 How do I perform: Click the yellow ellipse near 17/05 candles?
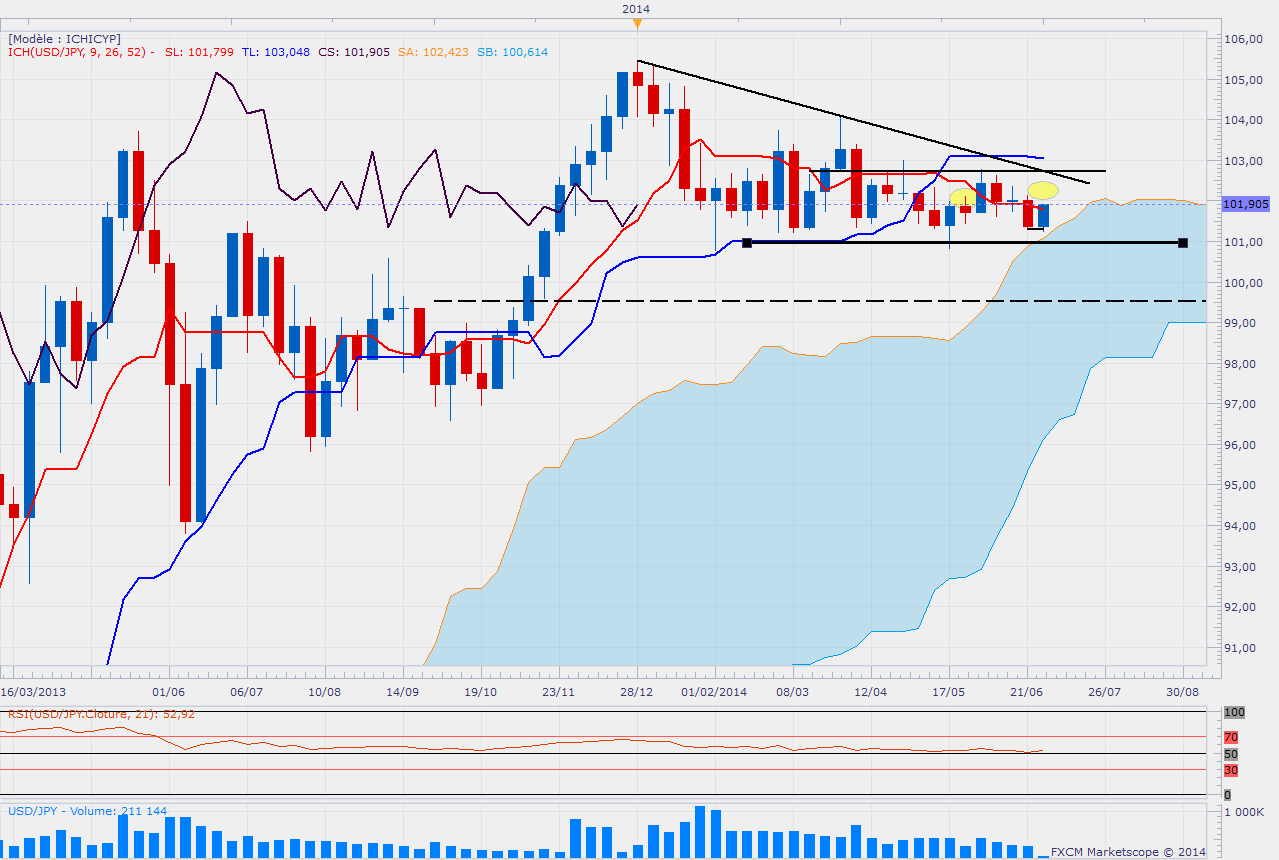pos(963,197)
